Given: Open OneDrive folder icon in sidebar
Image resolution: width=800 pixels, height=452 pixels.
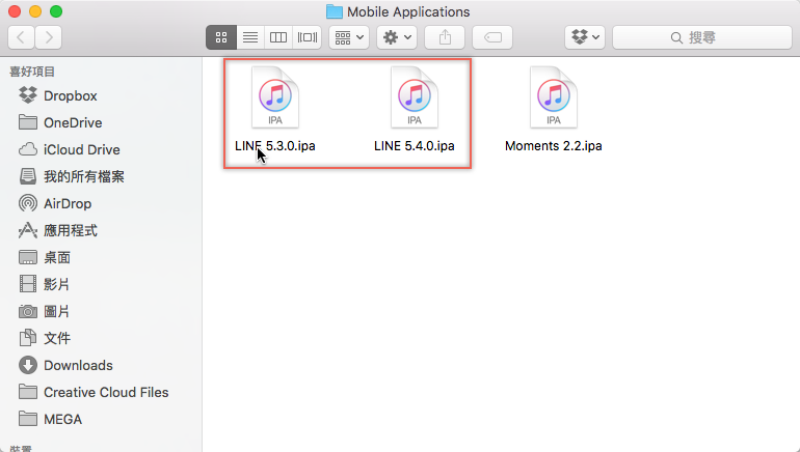Looking at the screenshot, I should click(28, 122).
